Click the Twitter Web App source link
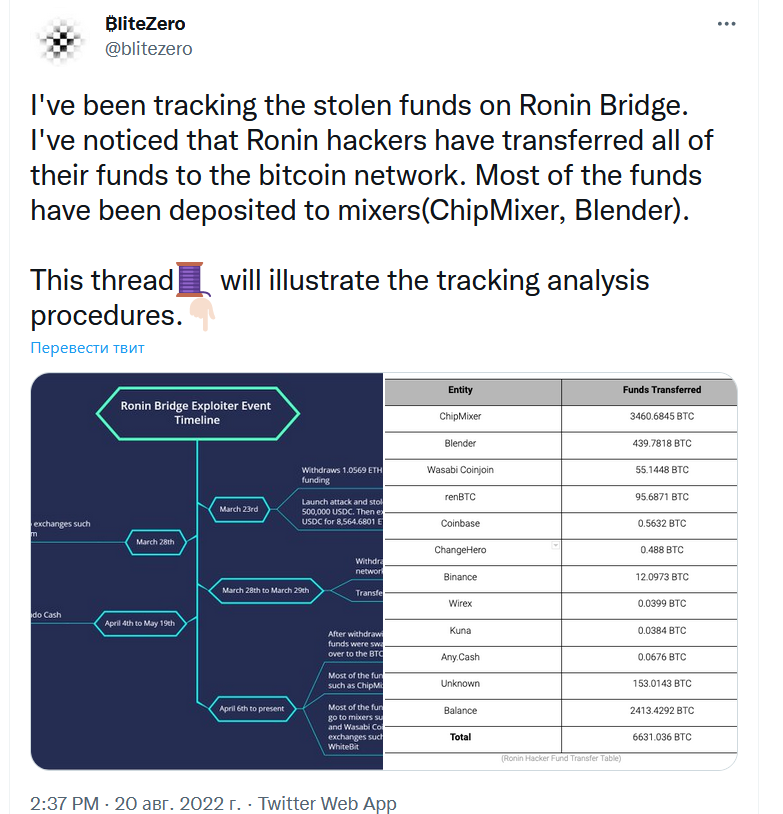This screenshot has width=783, height=814. [327, 803]
